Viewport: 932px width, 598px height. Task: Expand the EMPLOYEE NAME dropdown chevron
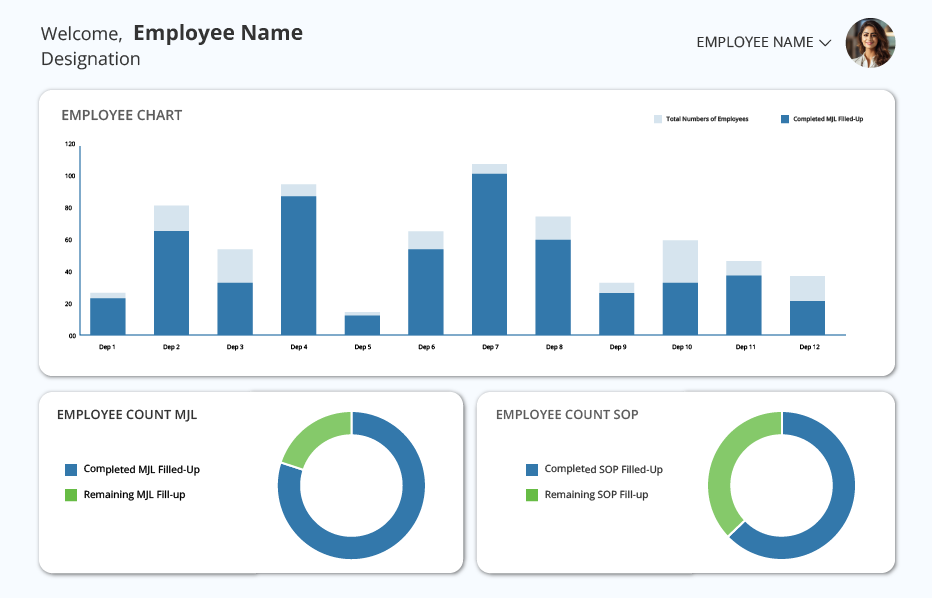pyautogui.click(x=825, y=43)
